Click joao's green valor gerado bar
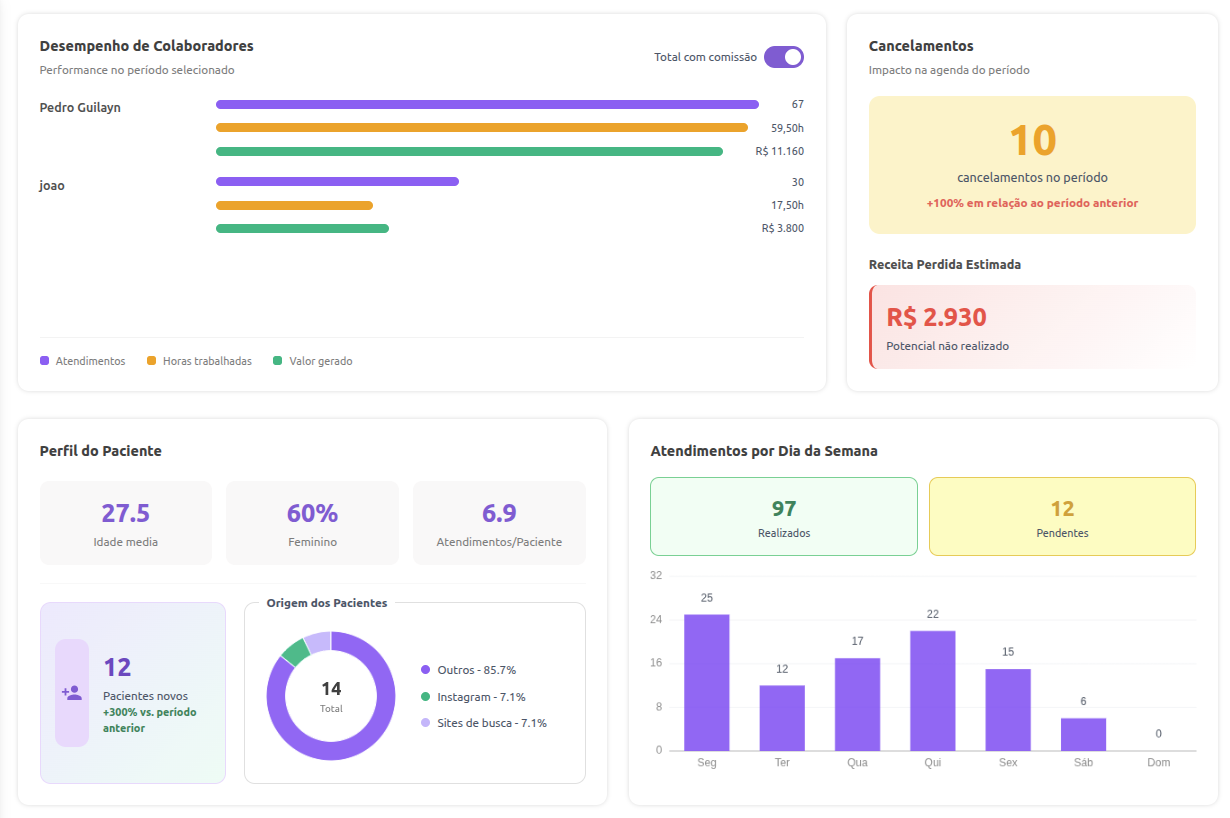The height and width of the screenshot is (818, 1230). point(302,228)
